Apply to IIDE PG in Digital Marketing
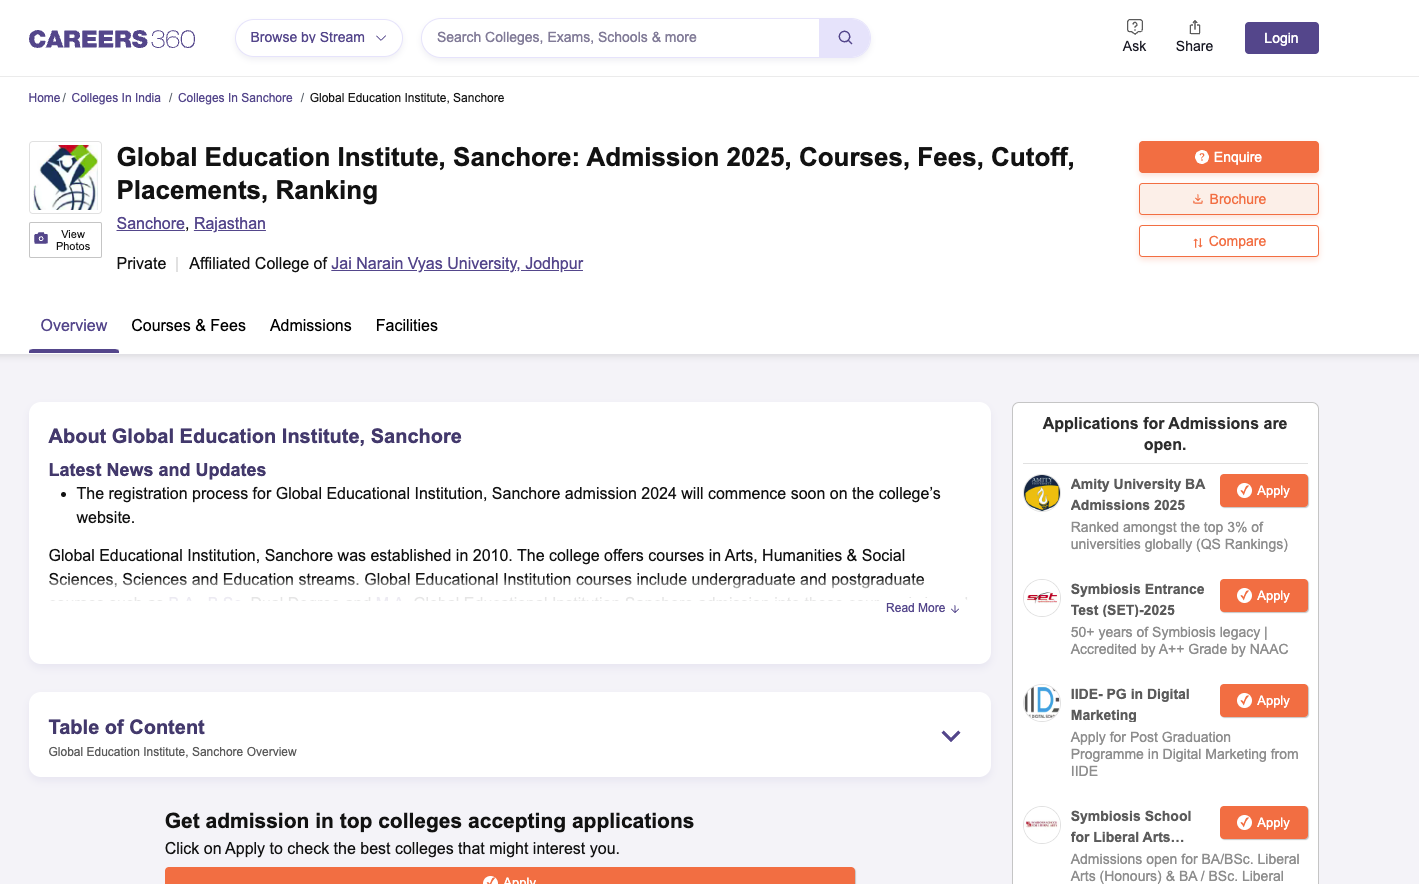This screenshot has height=884, width=1419. 1263,701
